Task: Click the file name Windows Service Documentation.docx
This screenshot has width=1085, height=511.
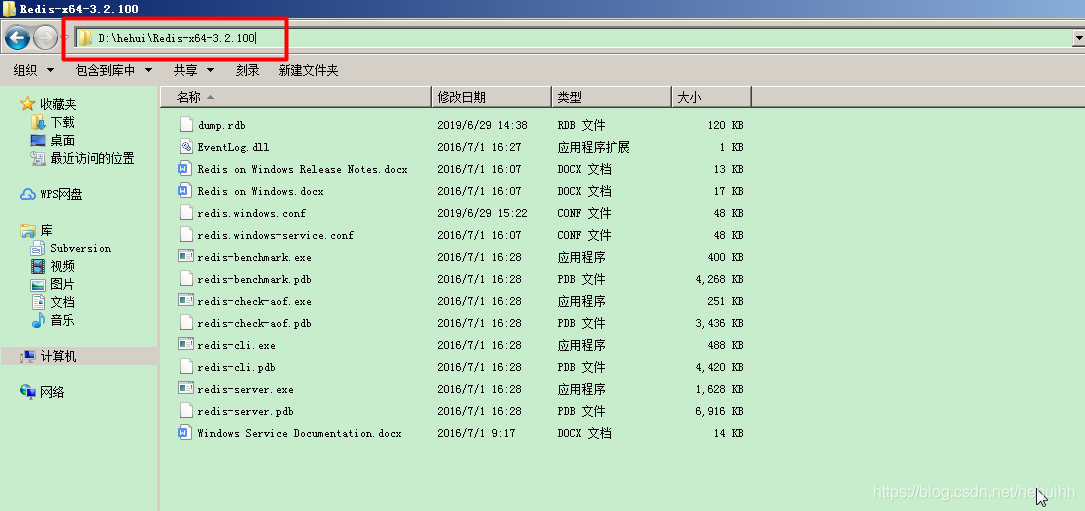Action: point(299,433)
